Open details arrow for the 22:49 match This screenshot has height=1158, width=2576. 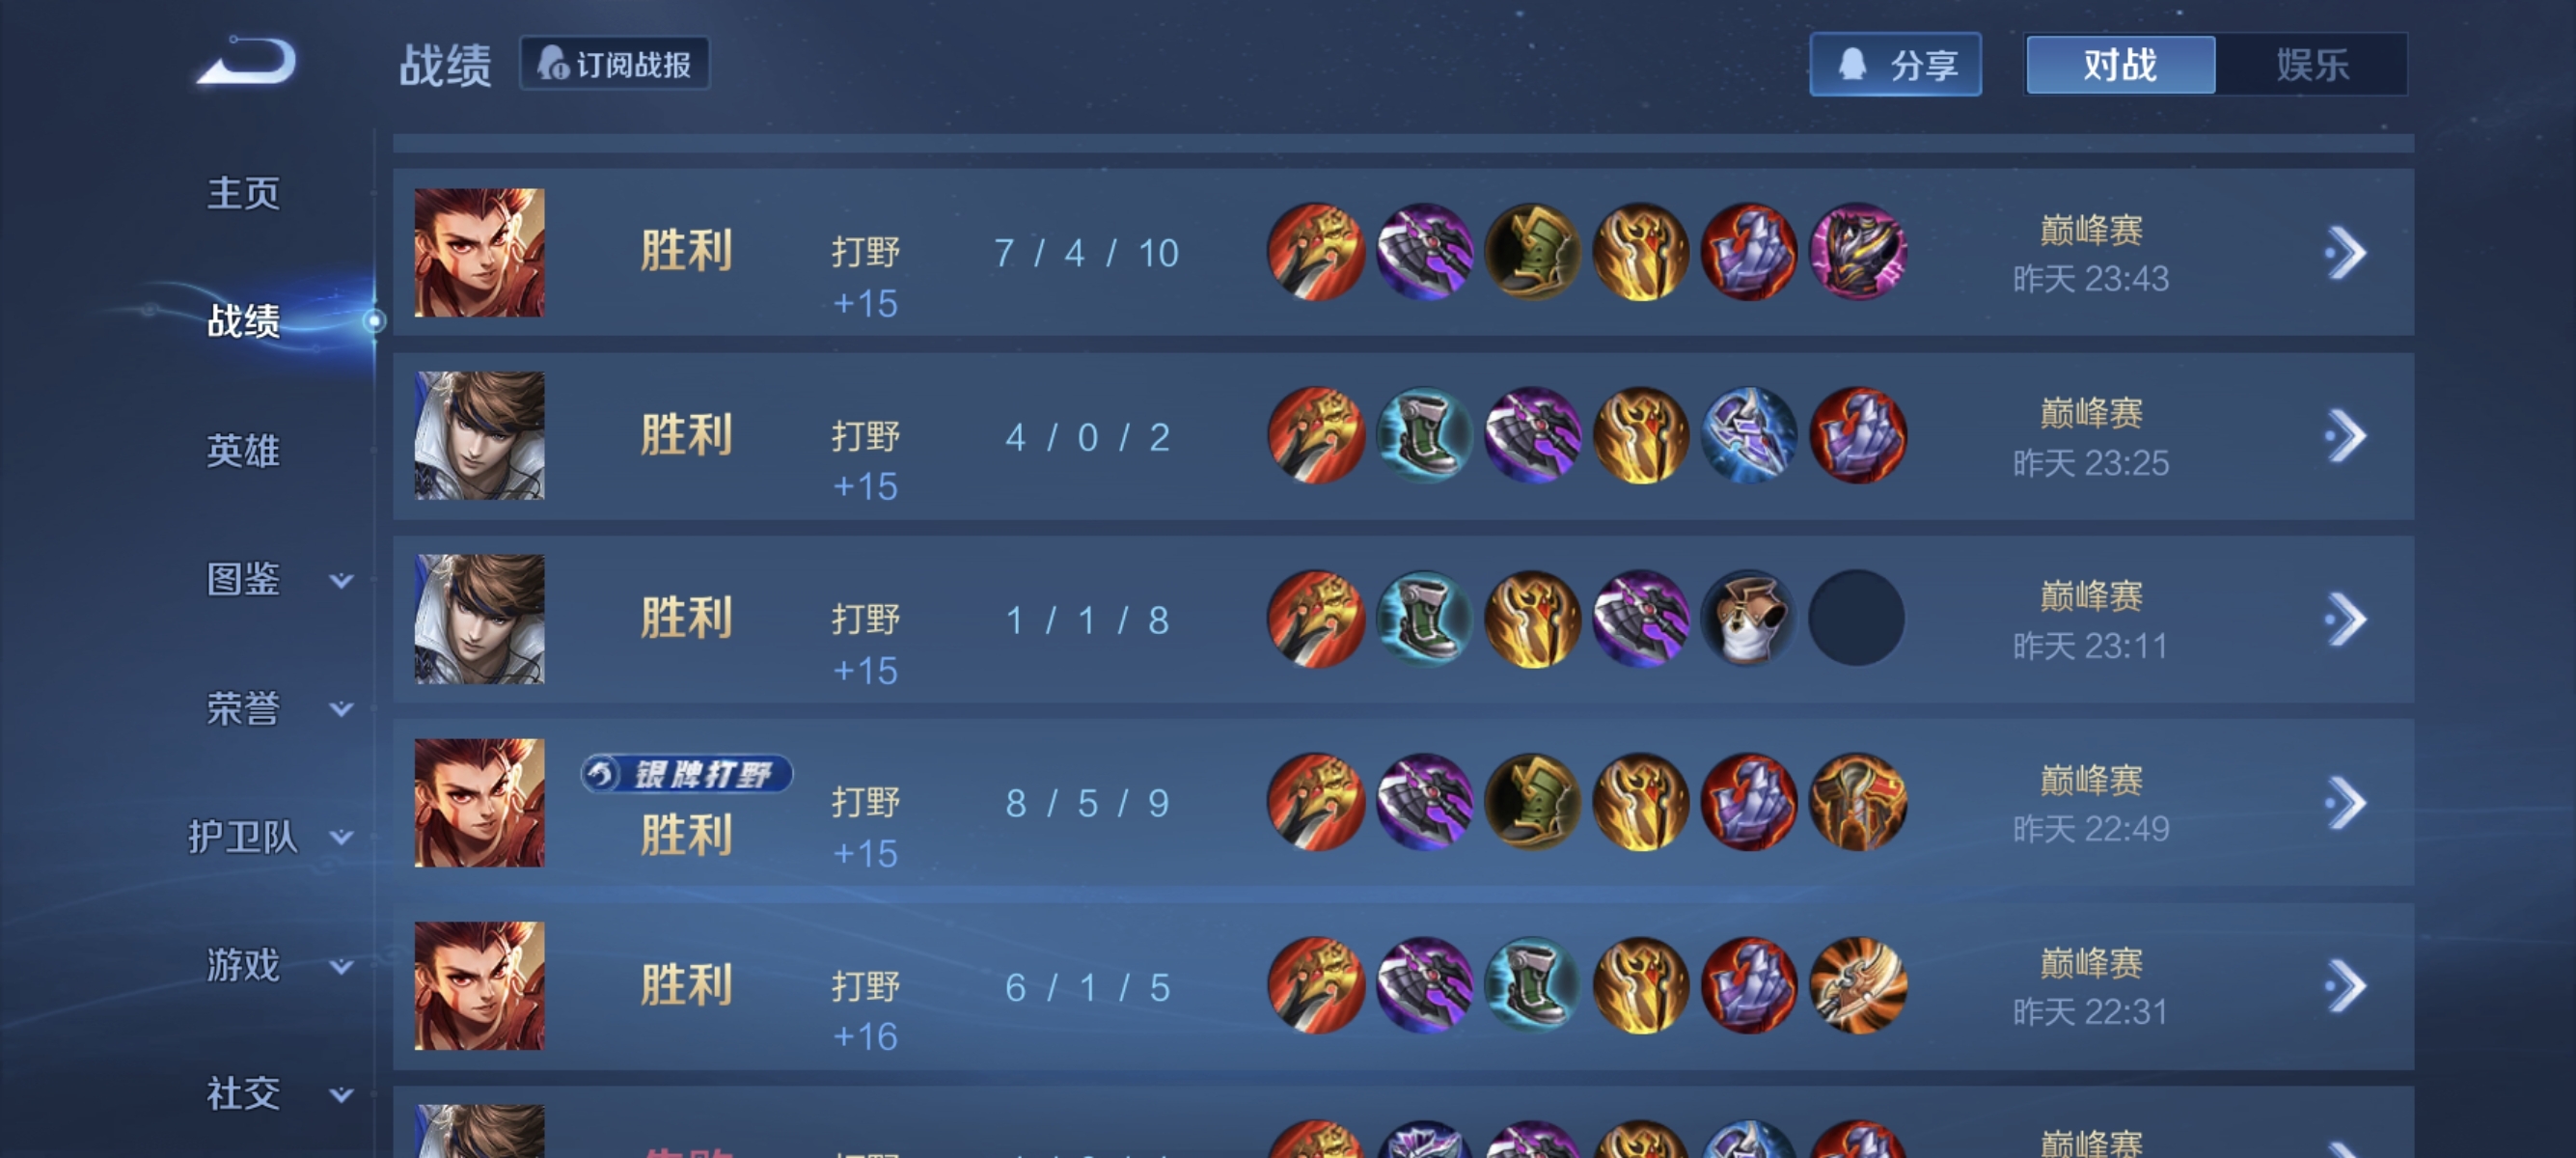point(2345,802)
